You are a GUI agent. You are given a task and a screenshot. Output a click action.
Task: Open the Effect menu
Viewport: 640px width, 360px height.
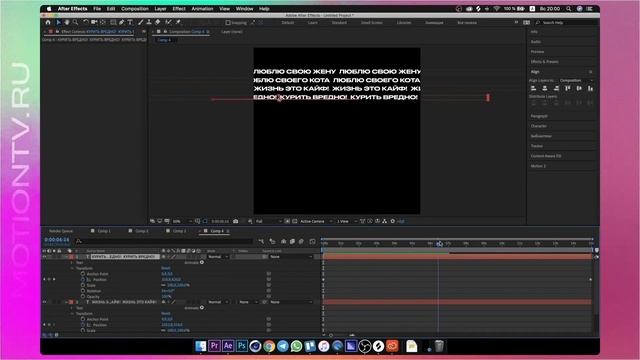pyautogui.click(x=179, y=9)
